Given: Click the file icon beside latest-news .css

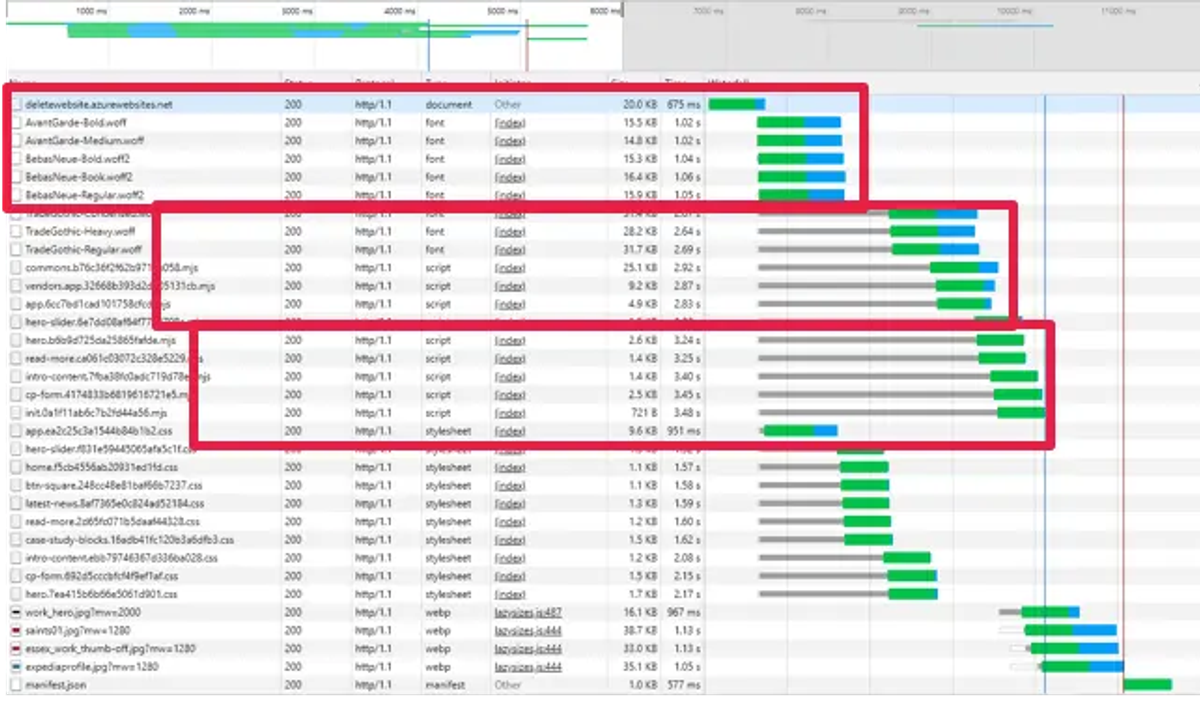Looking at the screenshot, I should click(x=15, y=503).
